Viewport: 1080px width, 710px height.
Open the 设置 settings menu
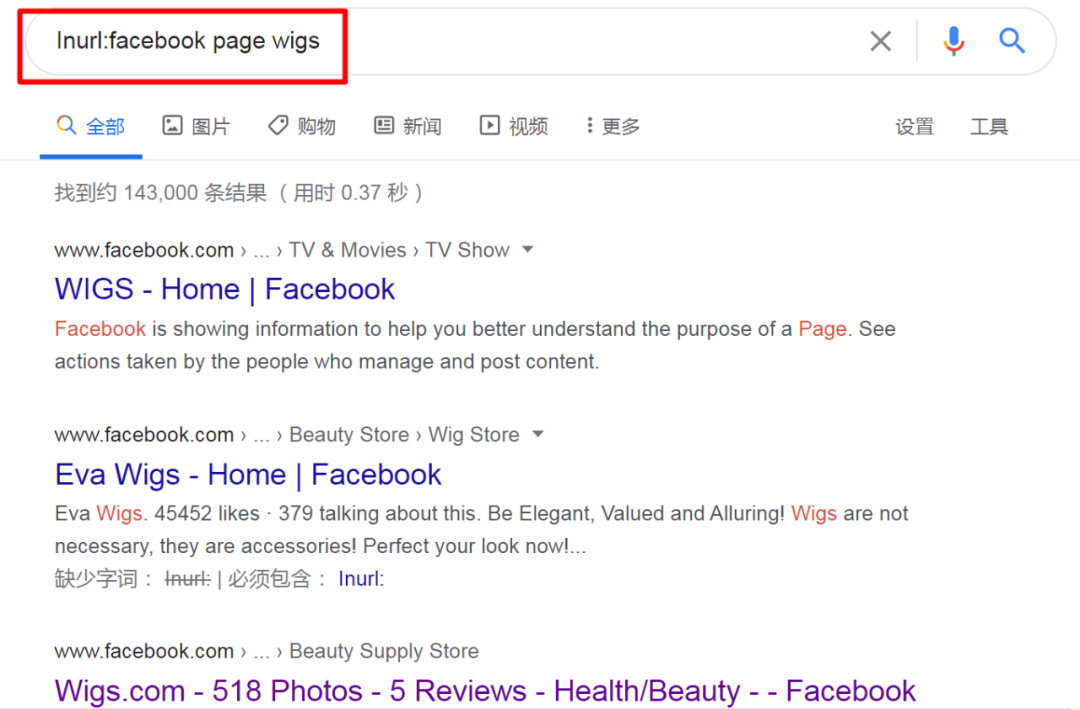(x=914, y=125)
